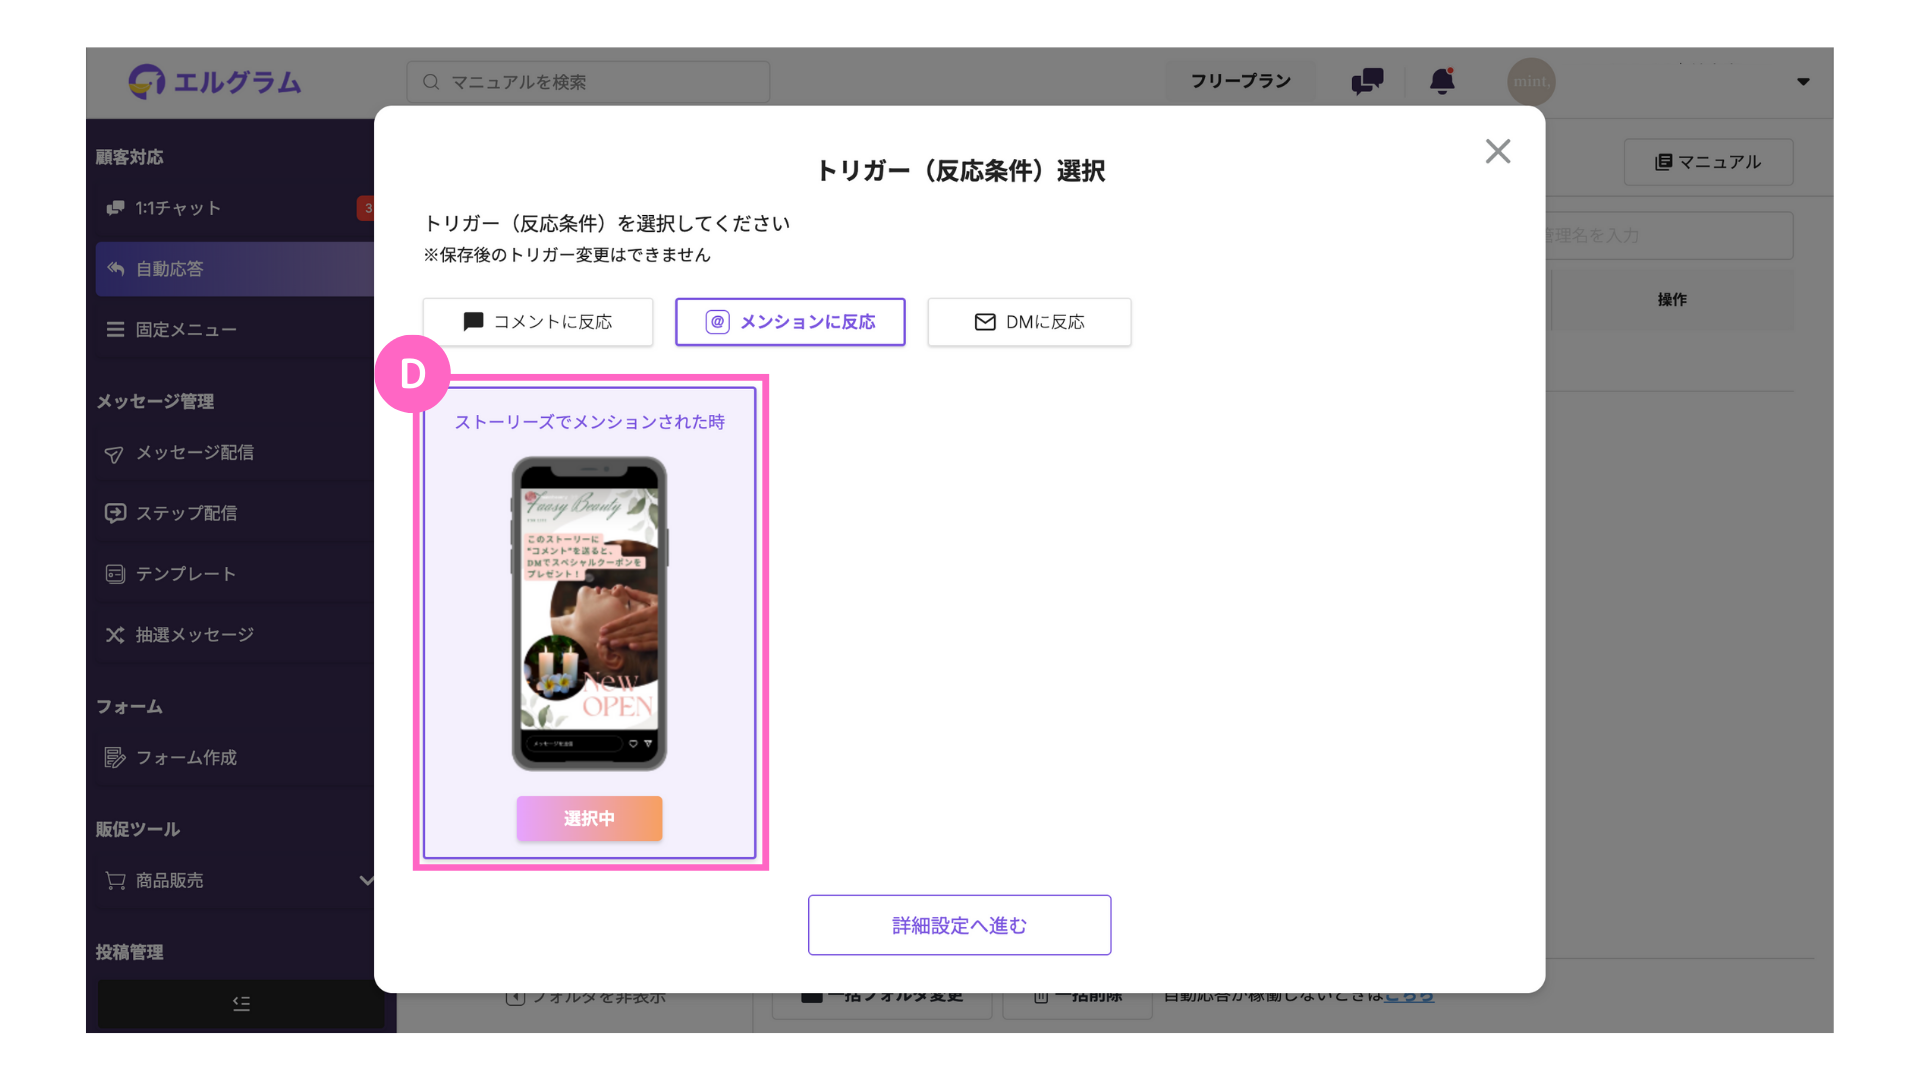Click the メッセージ配信 paper plane icon
Screen dimensions: 1920x1080
click(x=115, y=454)
